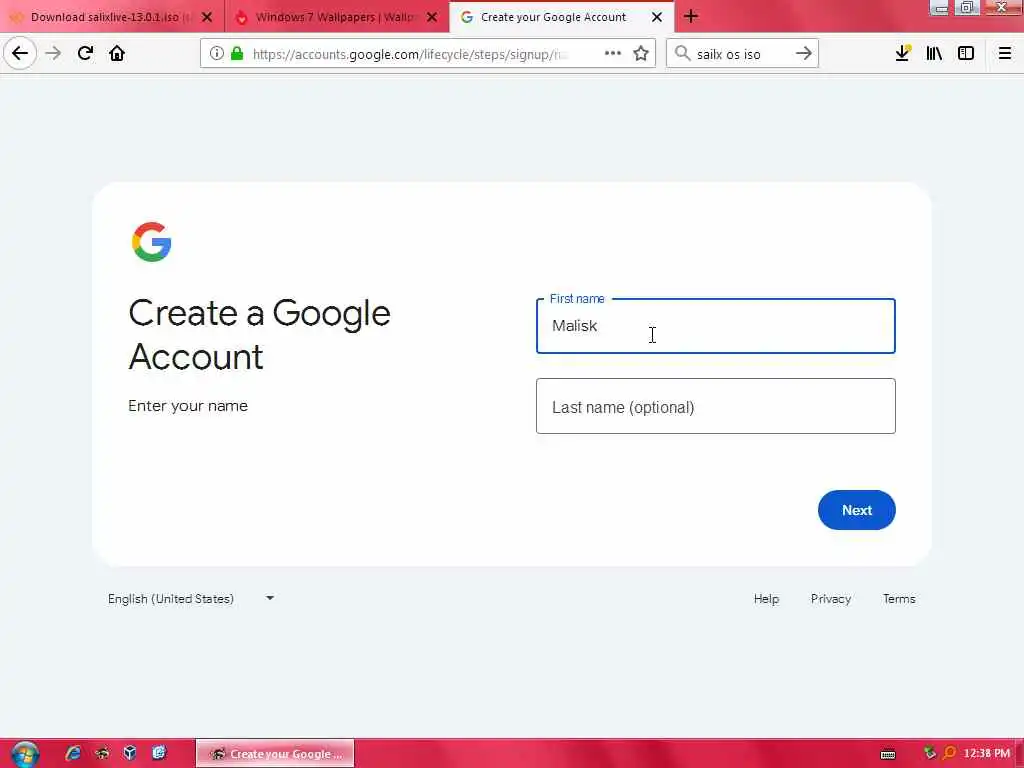
Task: Select the Create your Google taskbar button
Action: click(275, 754)
